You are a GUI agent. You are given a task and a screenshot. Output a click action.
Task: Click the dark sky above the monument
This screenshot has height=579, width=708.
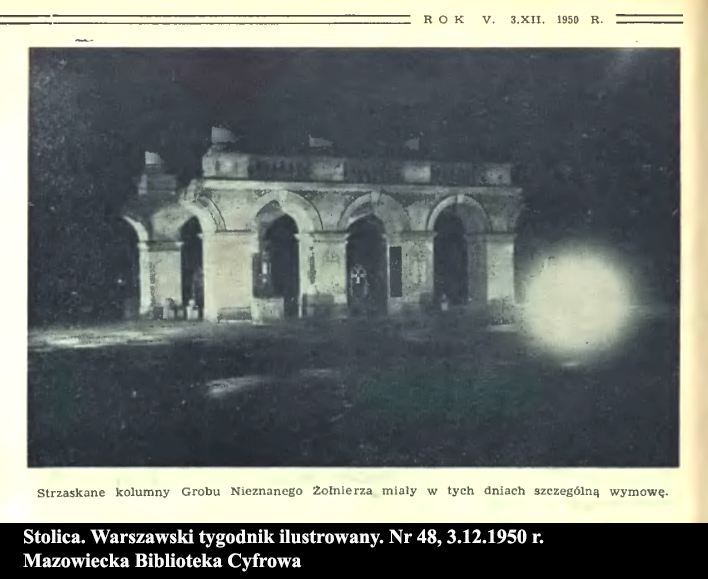click(350, 90)
